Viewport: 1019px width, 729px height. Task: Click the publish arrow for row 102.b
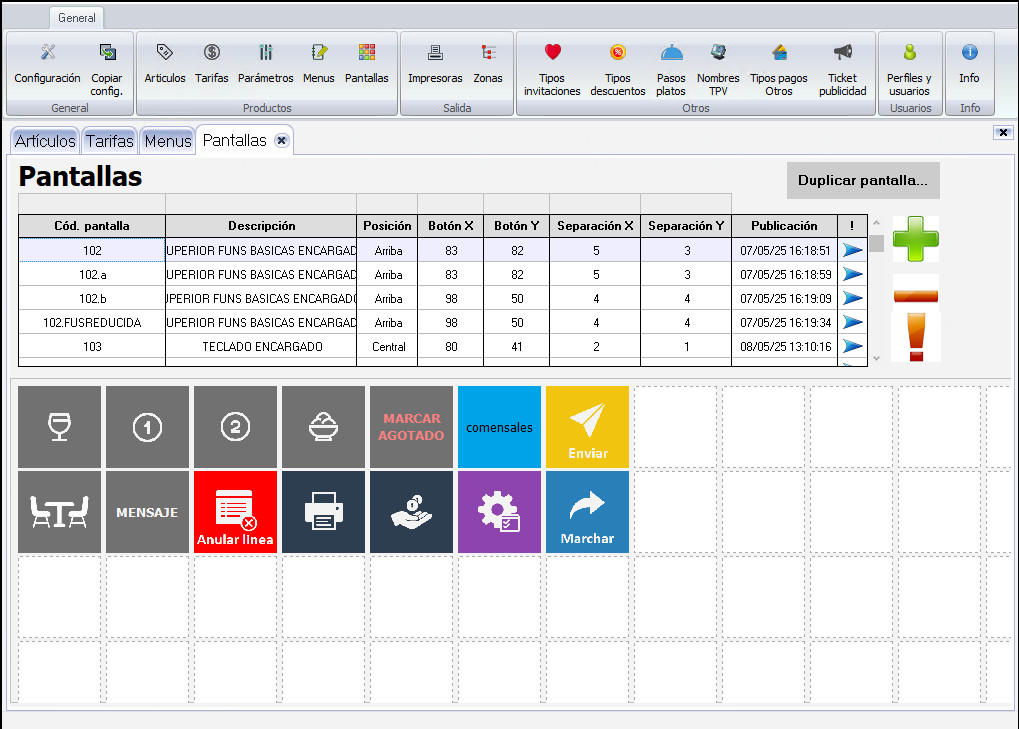853,298
